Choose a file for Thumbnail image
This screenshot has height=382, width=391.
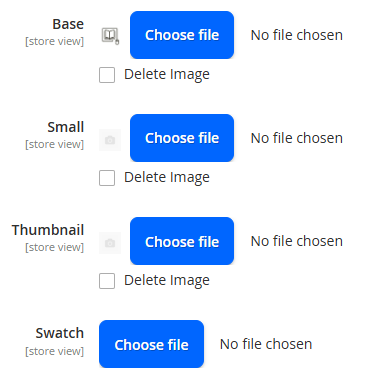(182, 241)
